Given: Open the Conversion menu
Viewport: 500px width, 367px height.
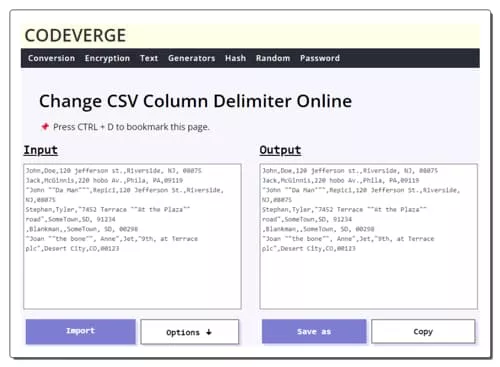Looking at the screenshot, I should pos(51,58).
